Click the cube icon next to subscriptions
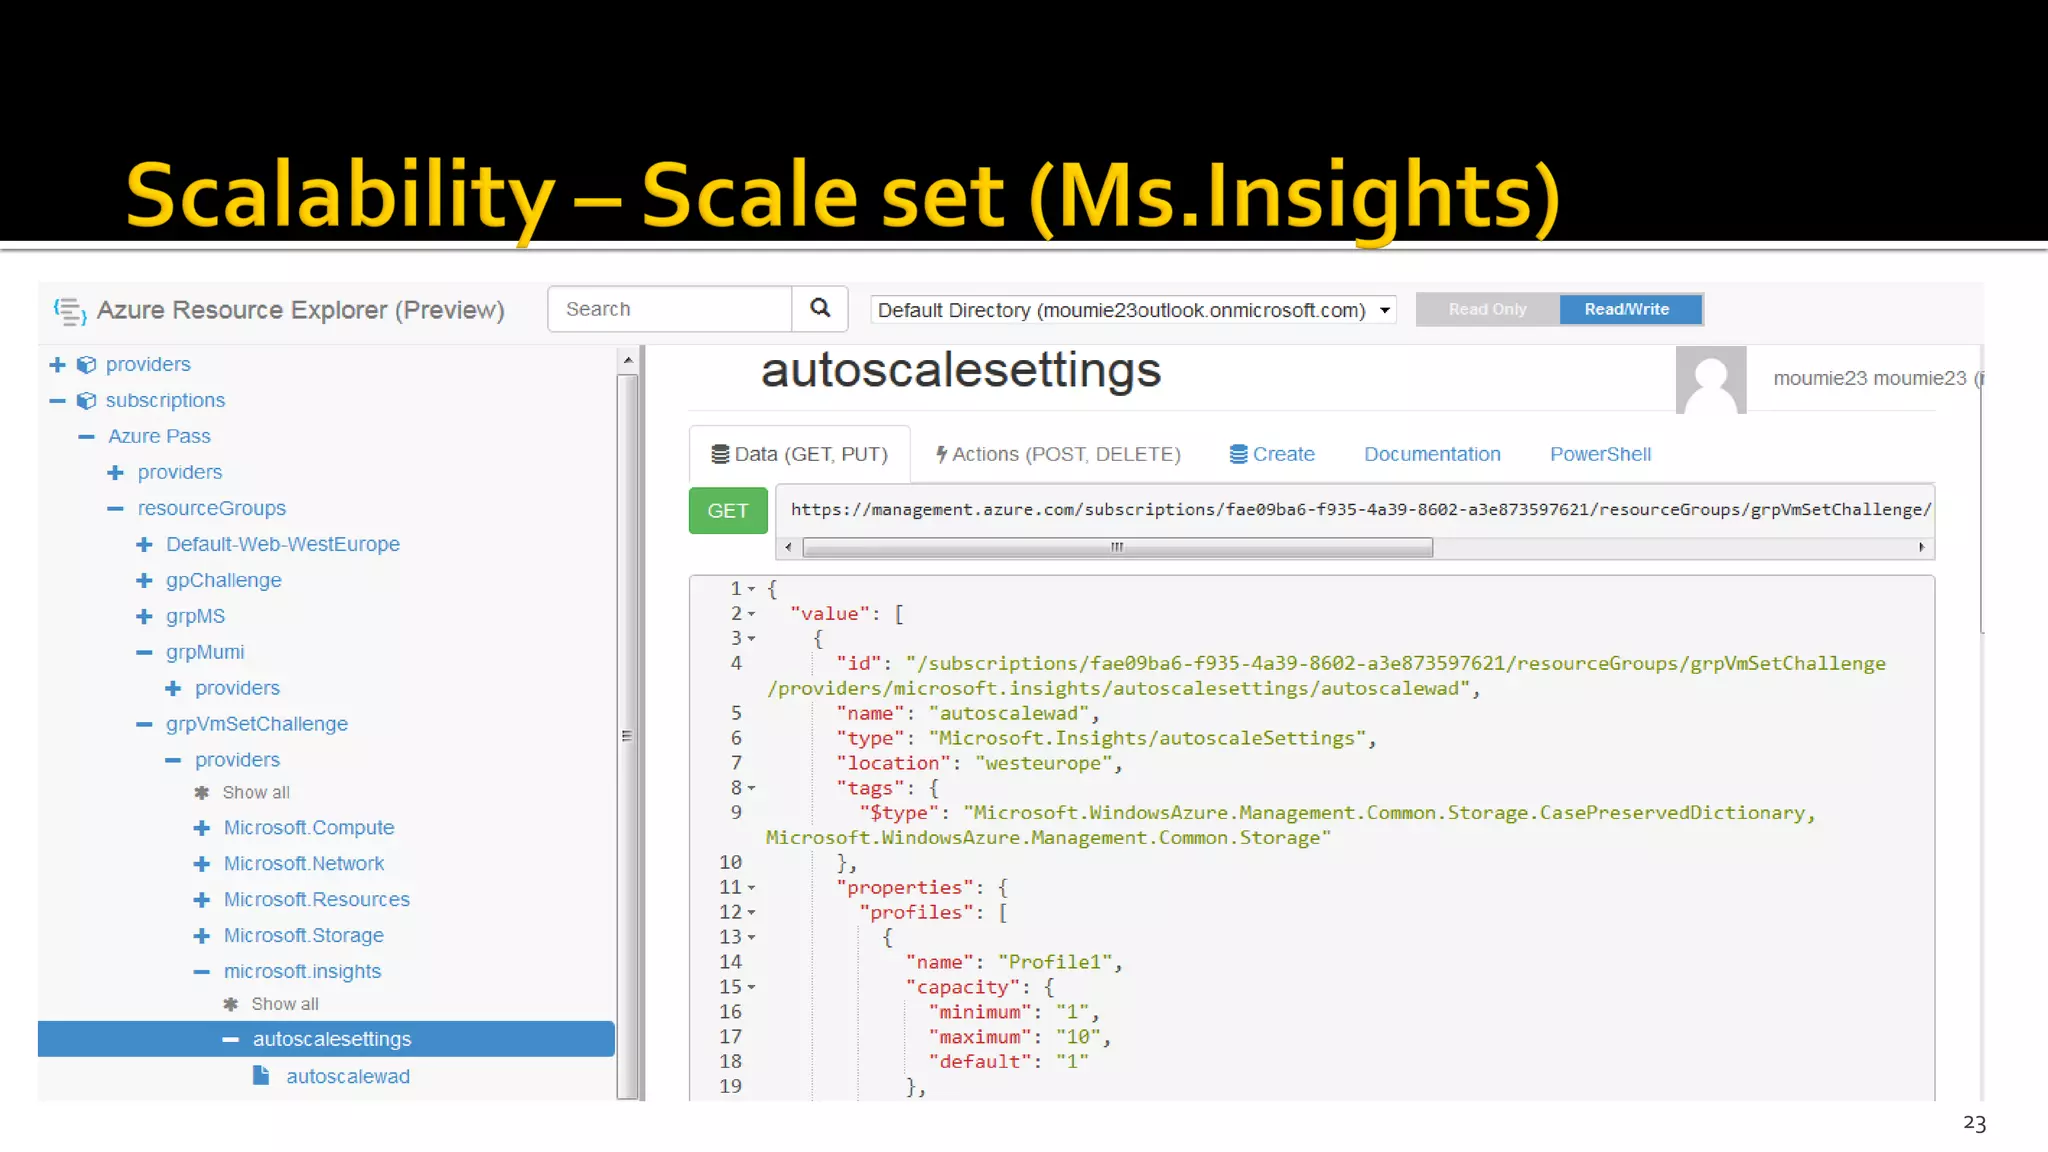The height and width of the screenshot is (1152, 2048). point(87,401)
